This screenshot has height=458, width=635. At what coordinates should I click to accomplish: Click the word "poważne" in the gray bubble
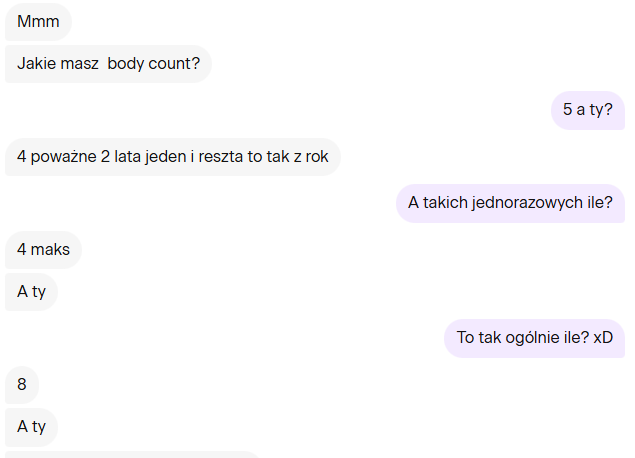click(64, 157)
